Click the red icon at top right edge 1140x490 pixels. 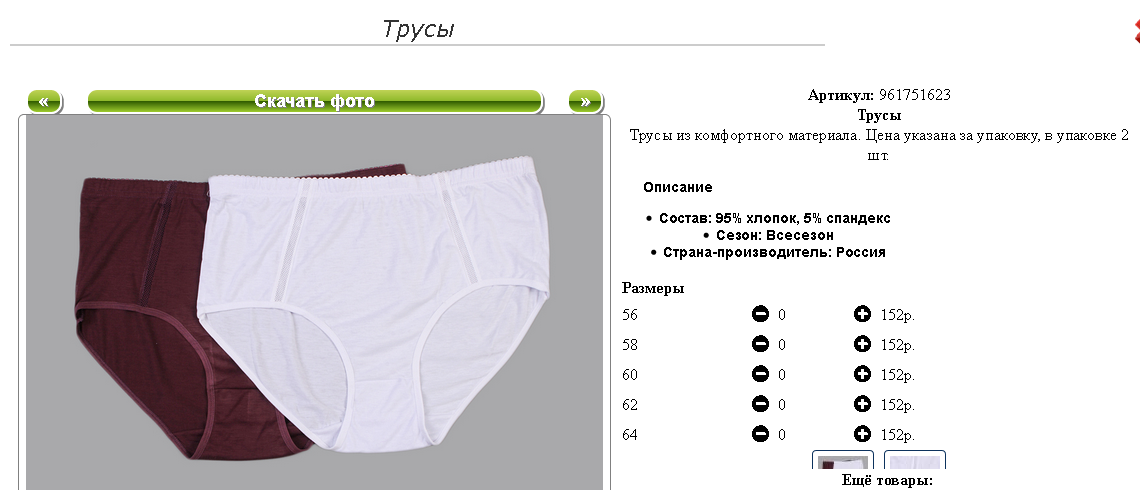point(1136,31)
